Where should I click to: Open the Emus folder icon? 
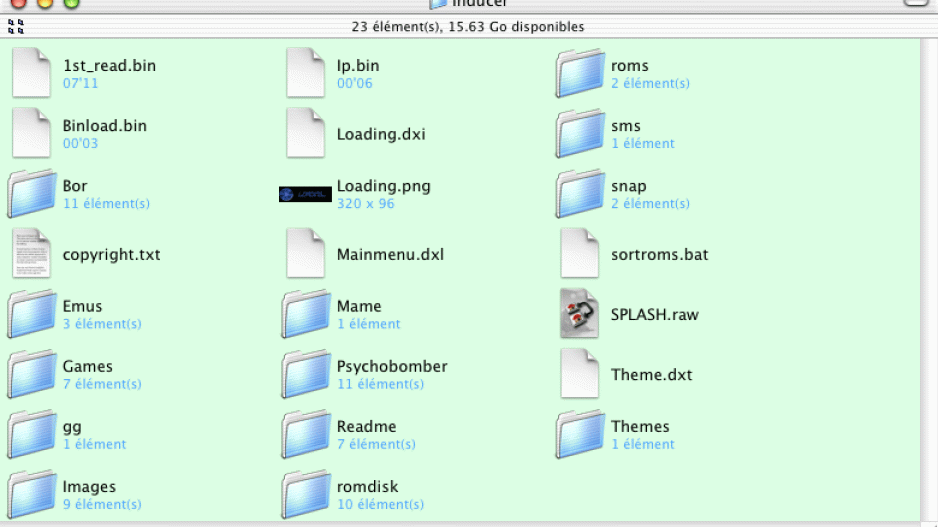point(32,314)
